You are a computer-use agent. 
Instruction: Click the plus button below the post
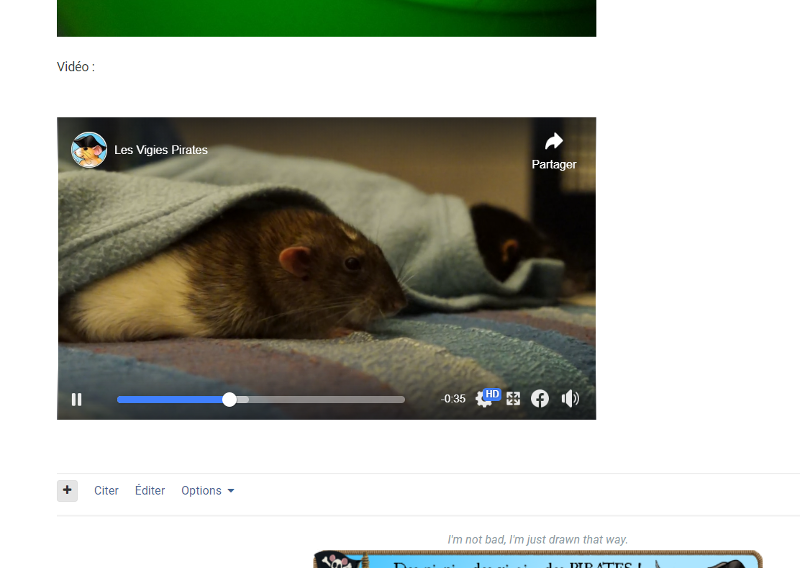[67, 490]
